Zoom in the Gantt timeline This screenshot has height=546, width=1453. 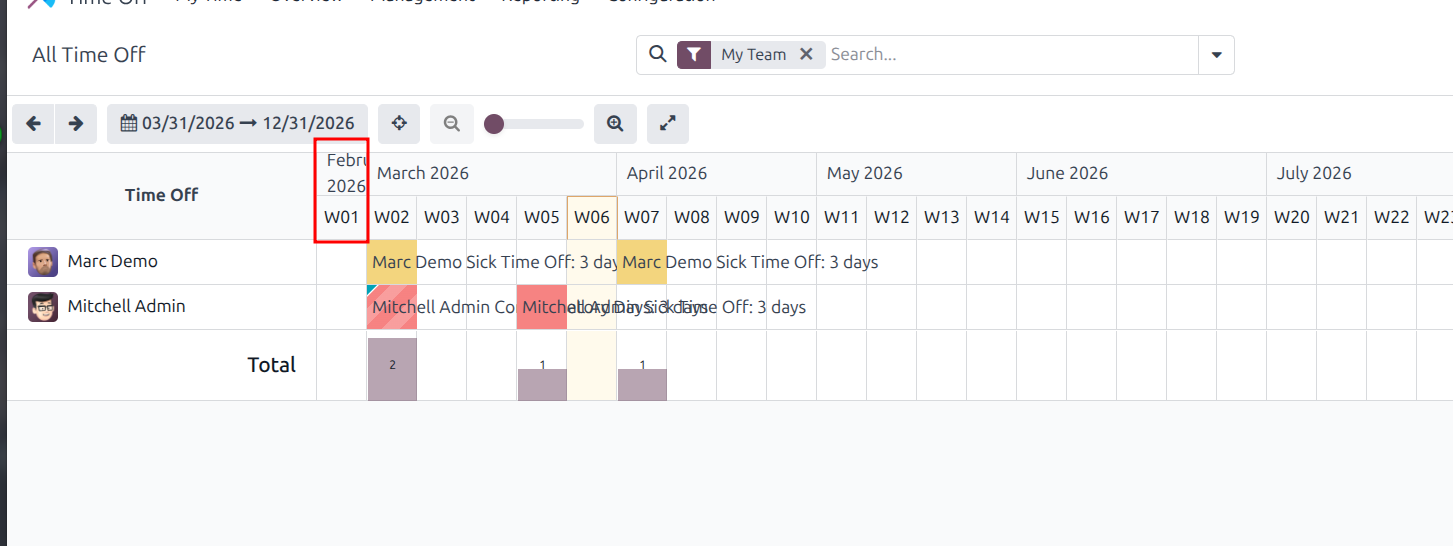point(615,124)
